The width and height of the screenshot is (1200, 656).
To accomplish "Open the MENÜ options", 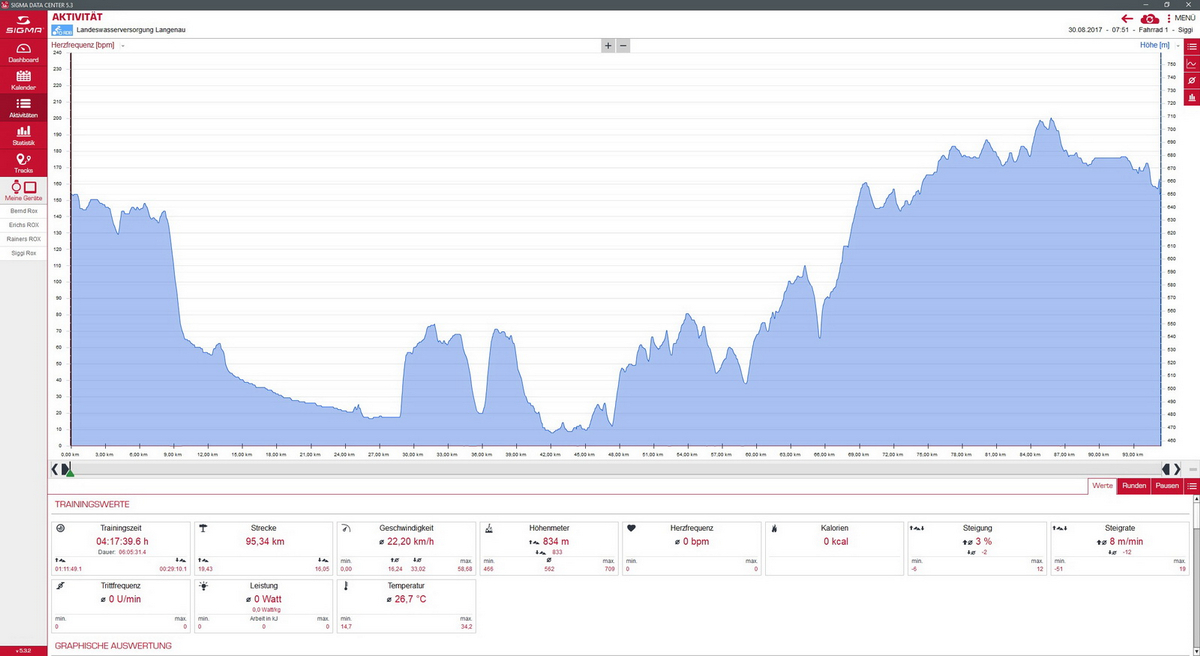I will click(x=1180, y=18).
